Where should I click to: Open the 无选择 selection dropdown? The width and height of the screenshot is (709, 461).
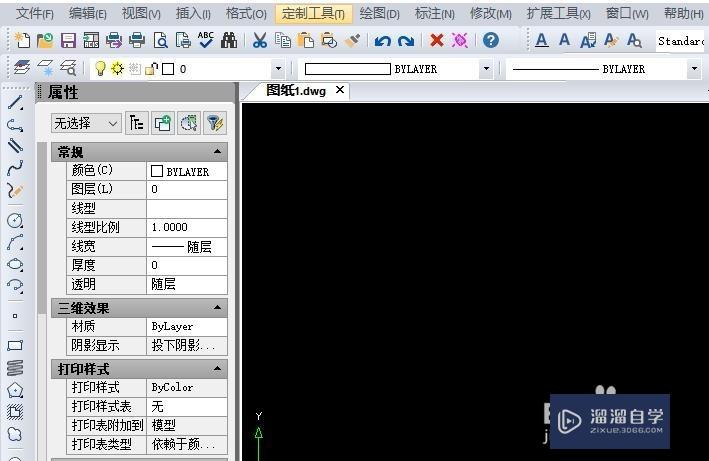(86, 123)
